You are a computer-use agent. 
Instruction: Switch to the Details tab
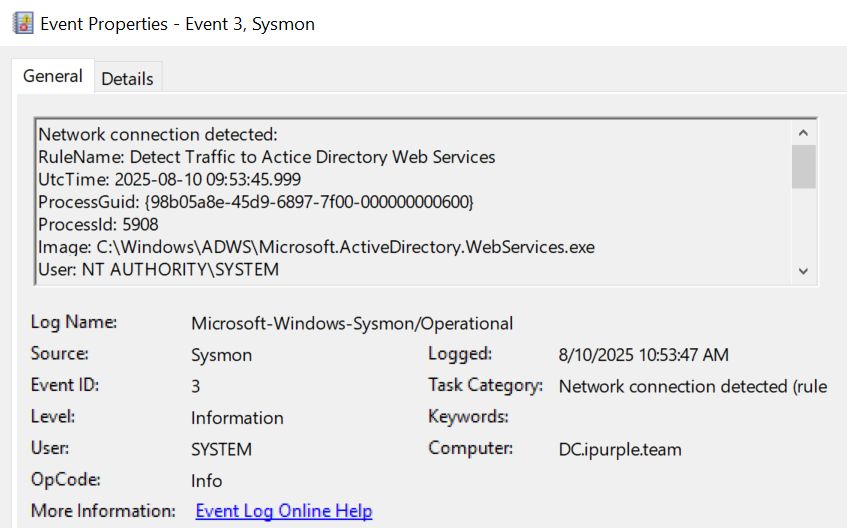127,78
